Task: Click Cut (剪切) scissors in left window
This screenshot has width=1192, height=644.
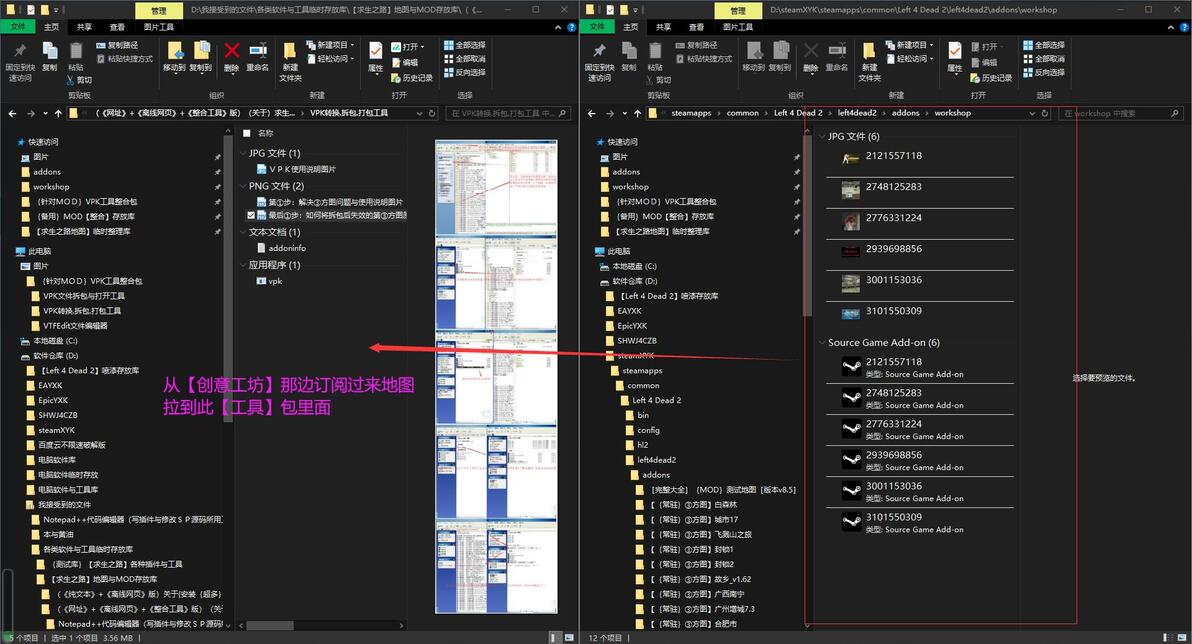Action: (x=79, y=80)
